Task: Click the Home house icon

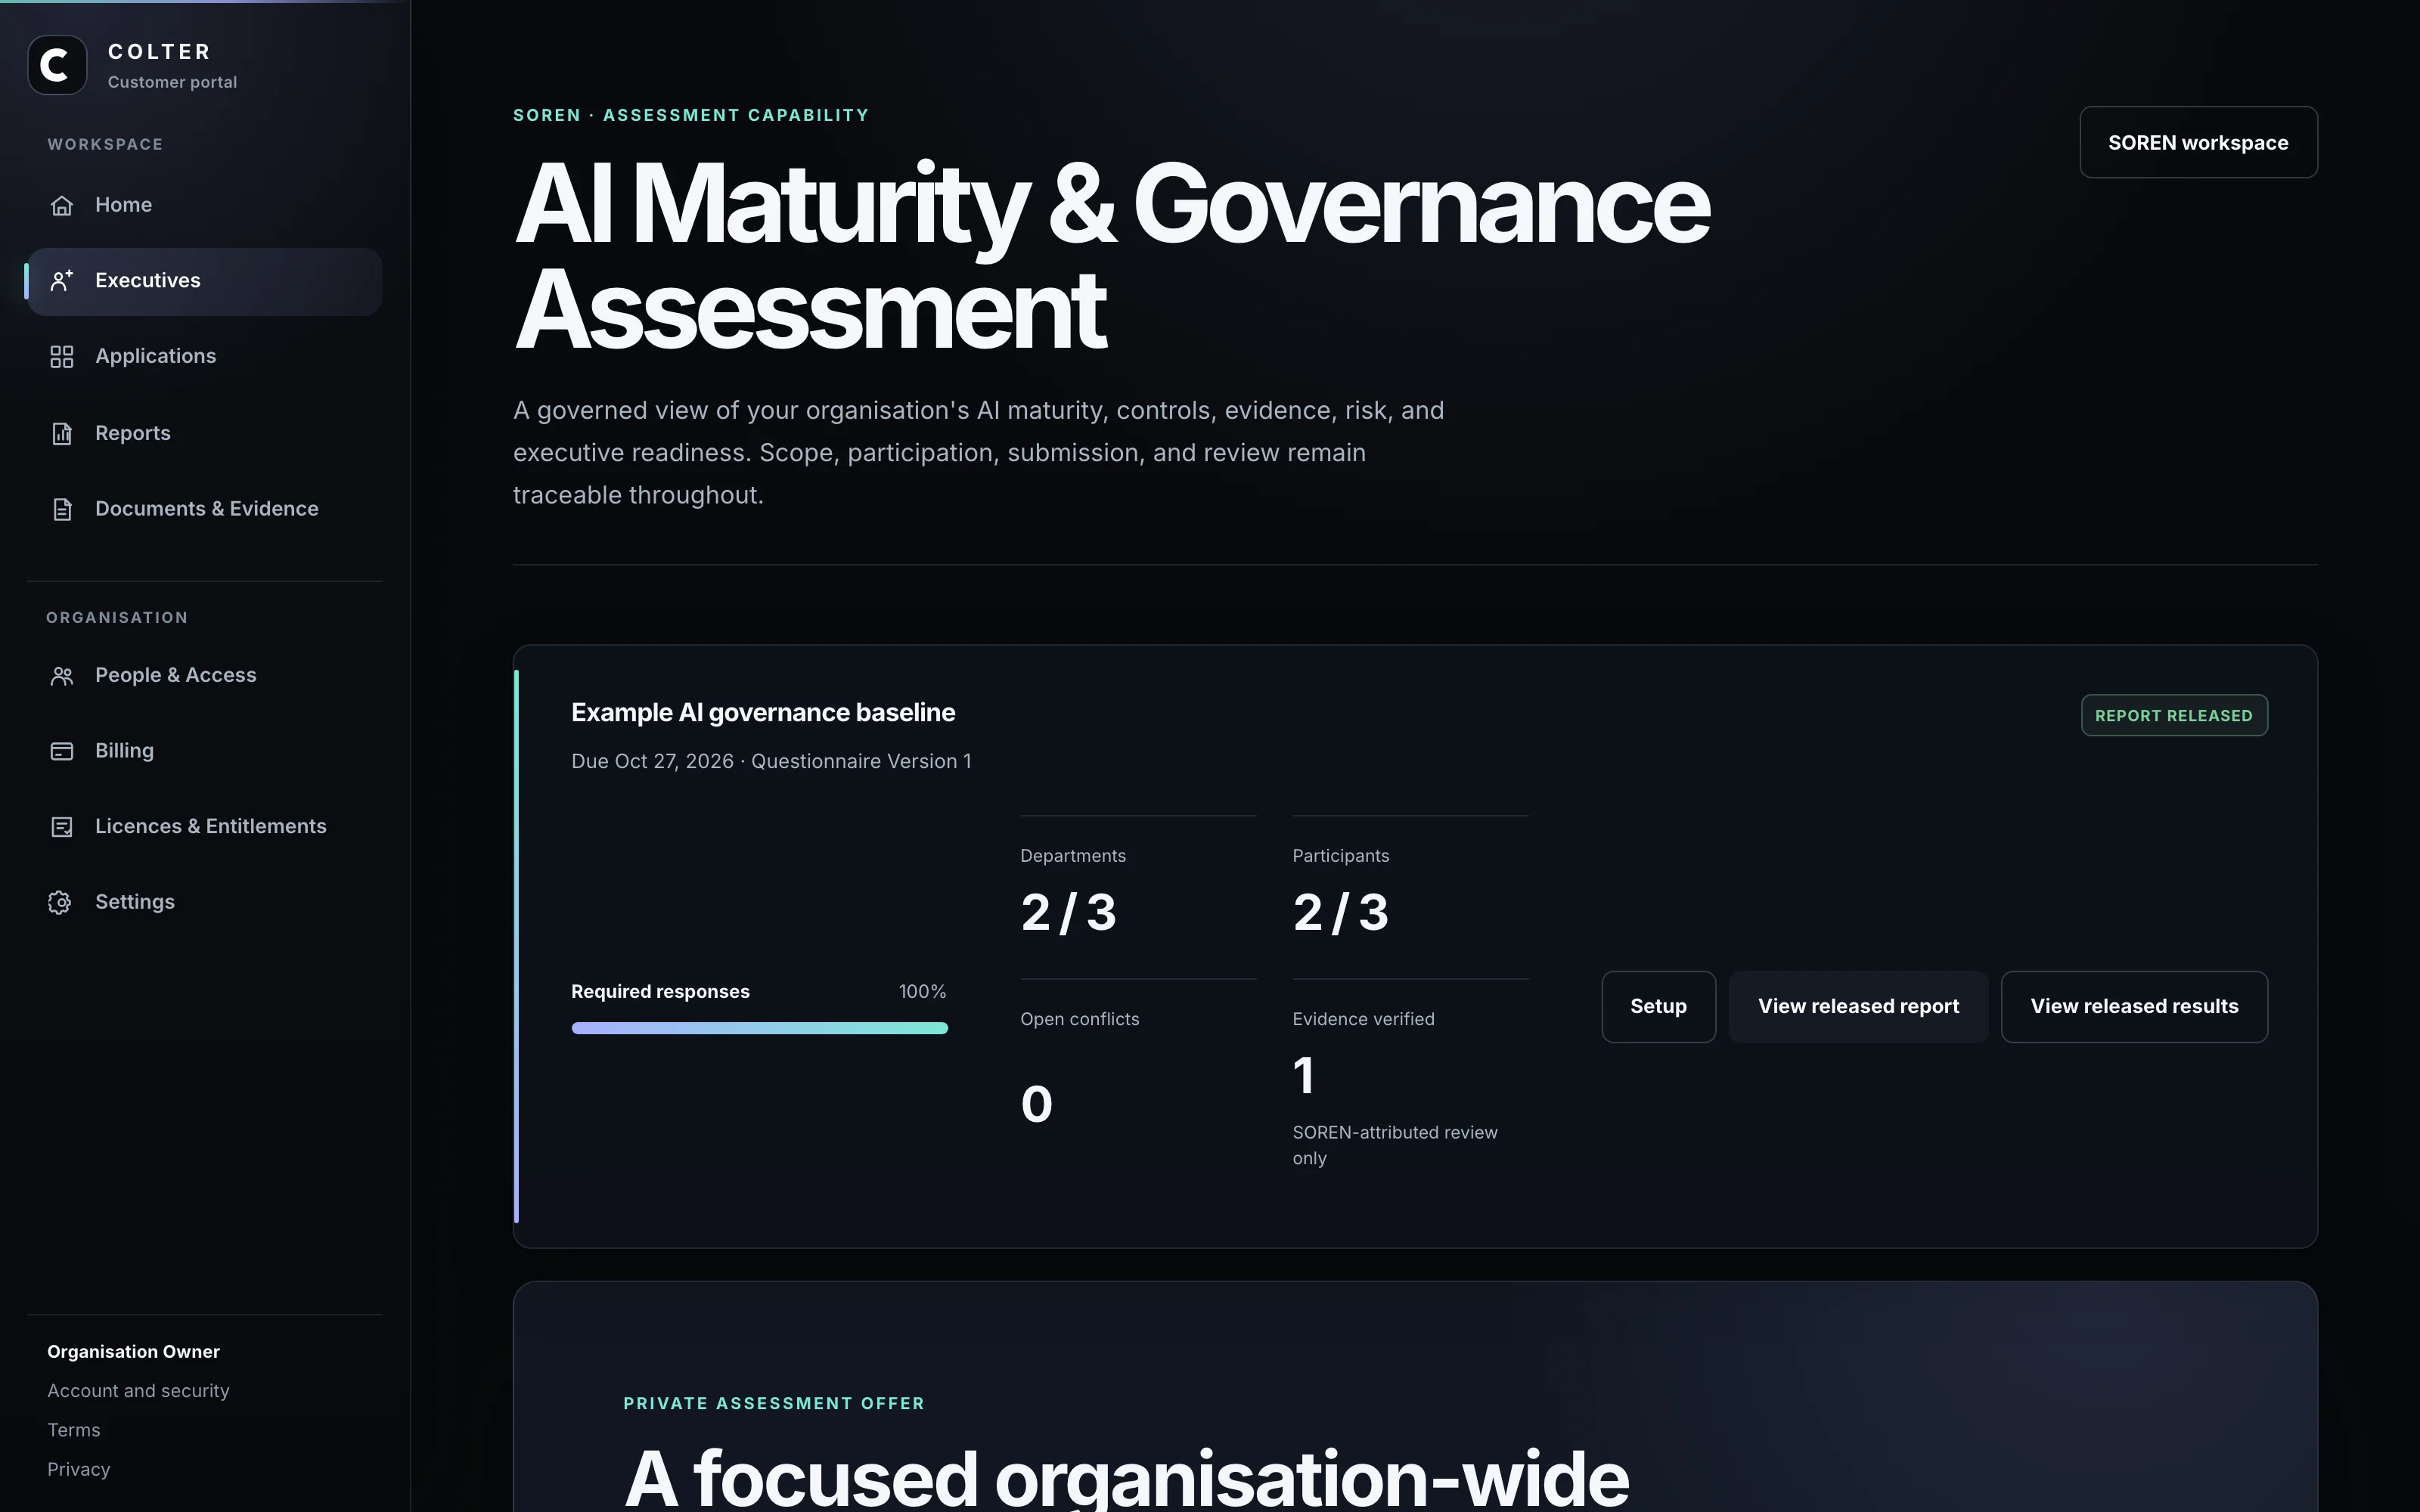Action: [62, 205]
